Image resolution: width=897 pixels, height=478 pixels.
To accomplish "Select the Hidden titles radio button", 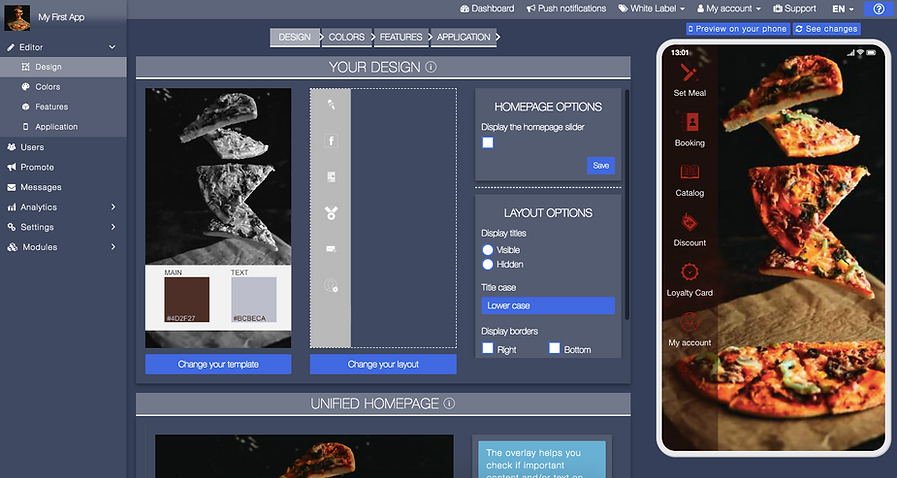I will pyautogui.click(x=487, y=264).
